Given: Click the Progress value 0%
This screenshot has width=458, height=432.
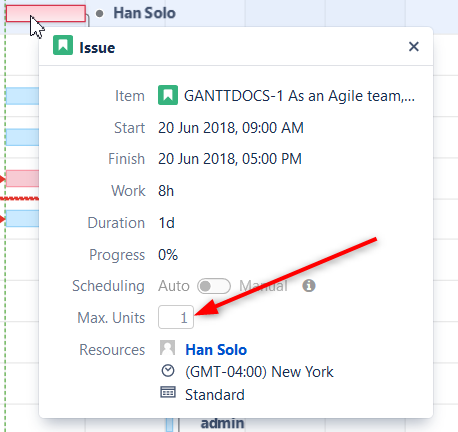Looking at the screenshot, I should (168, 255).
